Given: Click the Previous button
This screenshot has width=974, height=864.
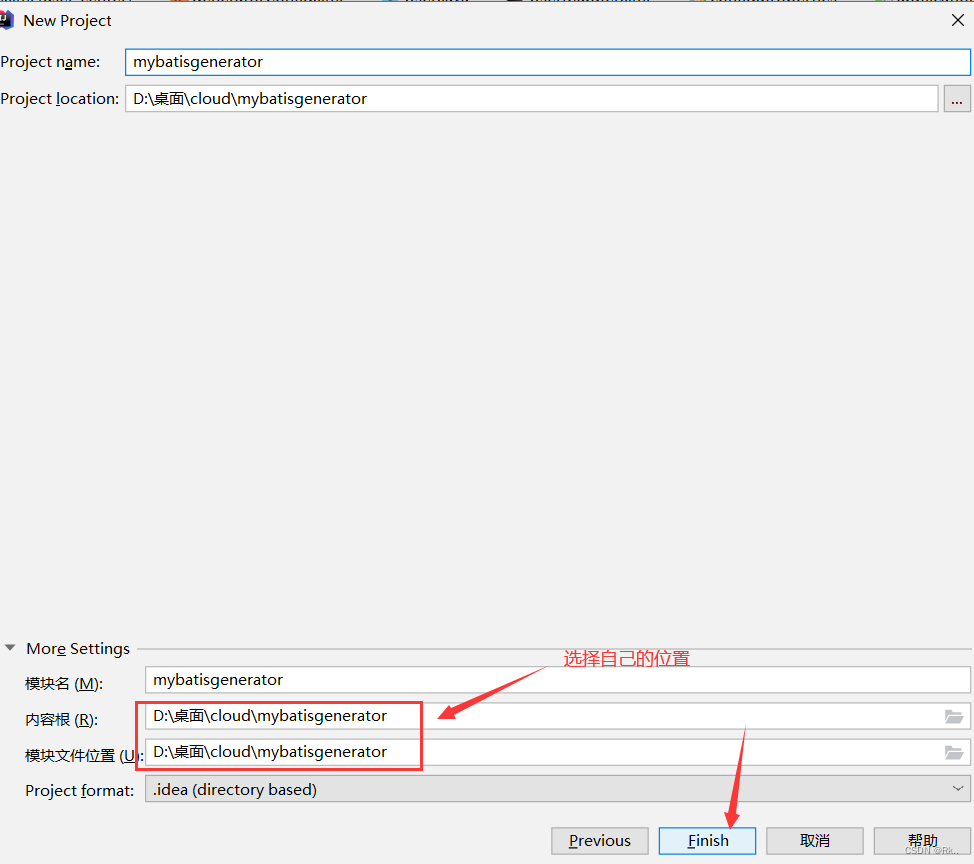Looking at the screenshot, I should pos(599,840).
